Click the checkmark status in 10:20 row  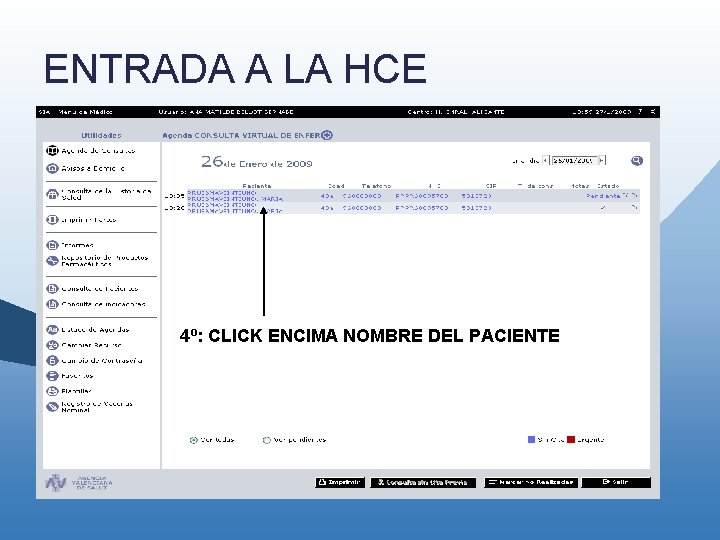point(603,208)
